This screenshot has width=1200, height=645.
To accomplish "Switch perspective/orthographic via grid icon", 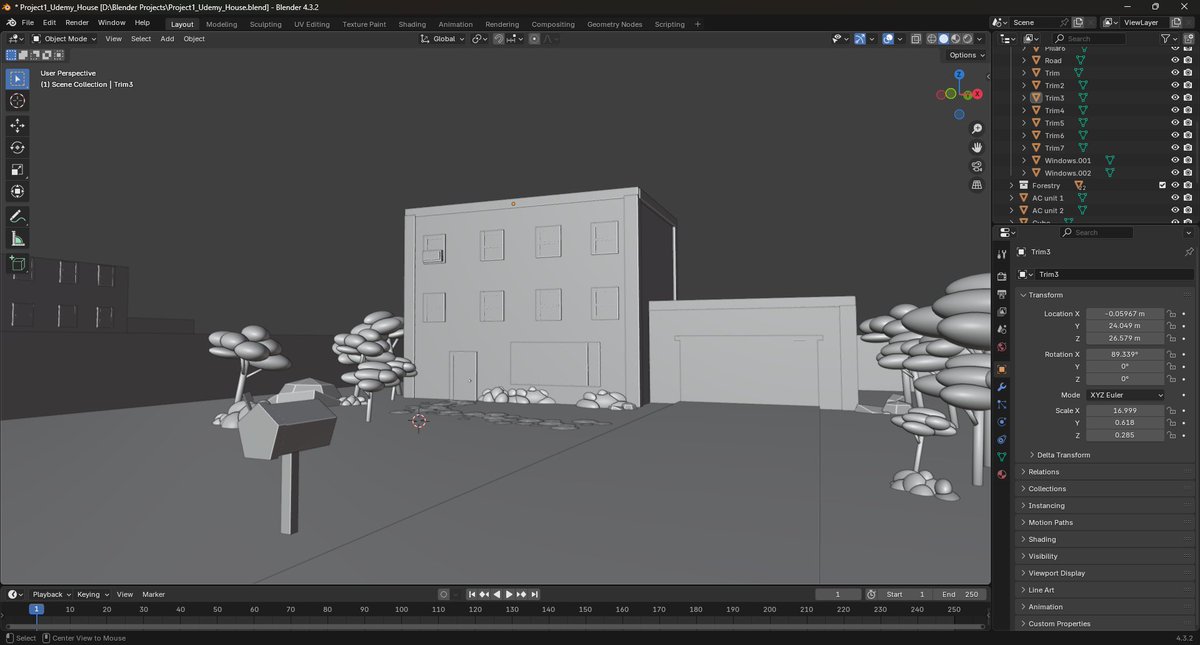I will coord(977,185).
